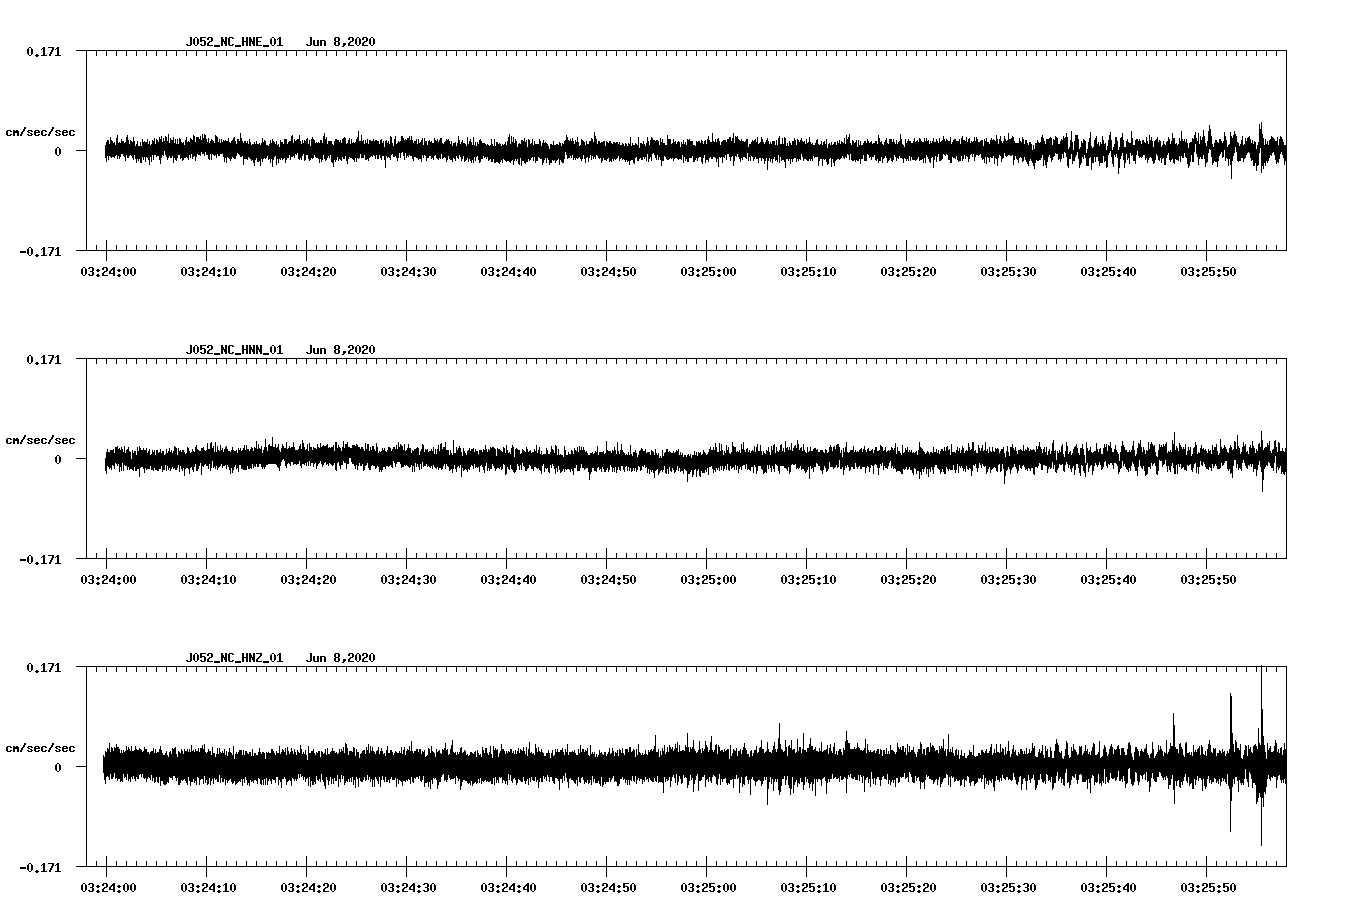Click the 03:25:30 time label under HNZ plot
Viewport: 1358px width, 924px height.
(x=1007, y=888)
